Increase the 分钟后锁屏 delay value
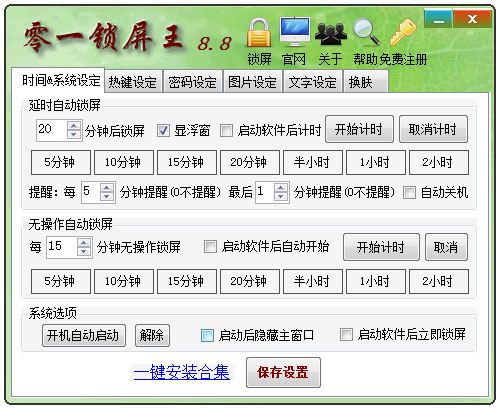500x409 pixels. pyautogui.click(x=74, y=126)
